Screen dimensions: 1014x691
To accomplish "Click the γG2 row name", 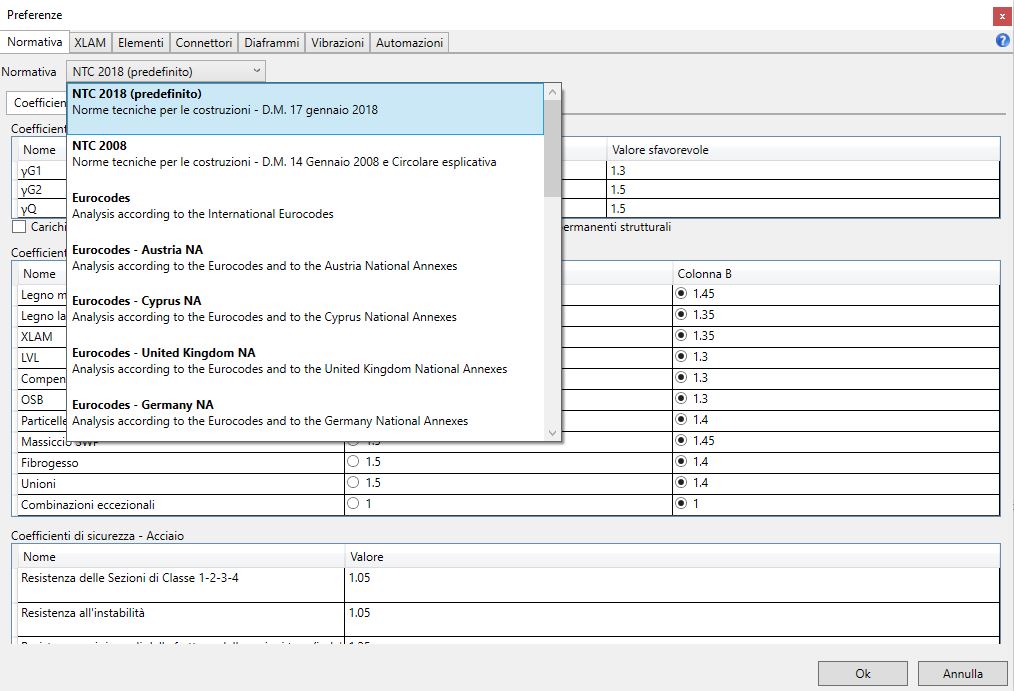I will click(x=31, y=189).
